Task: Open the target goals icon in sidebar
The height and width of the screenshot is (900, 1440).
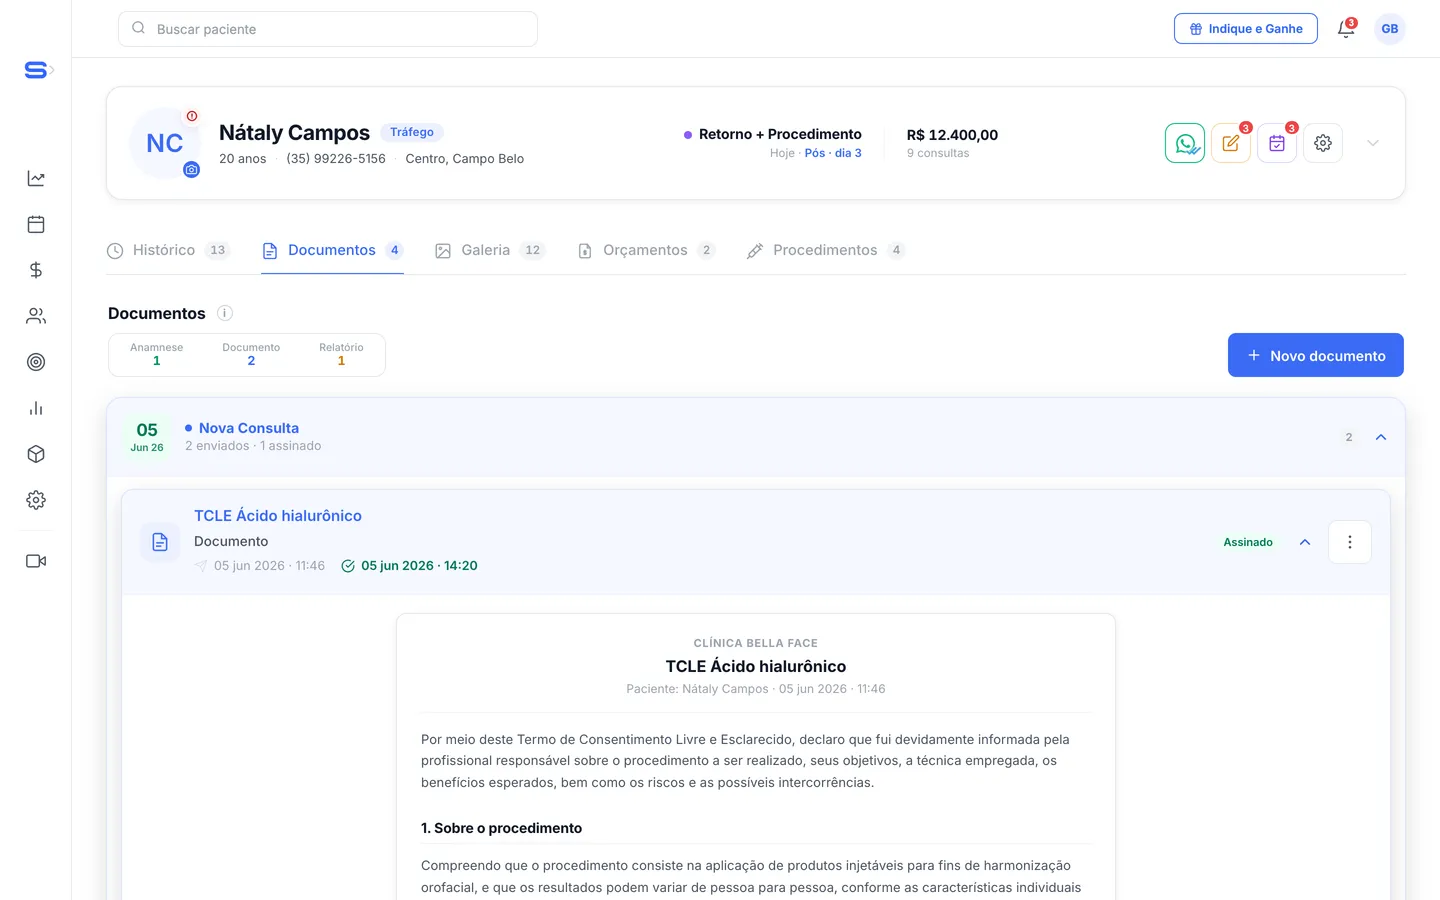Action: tap(36, 362)
